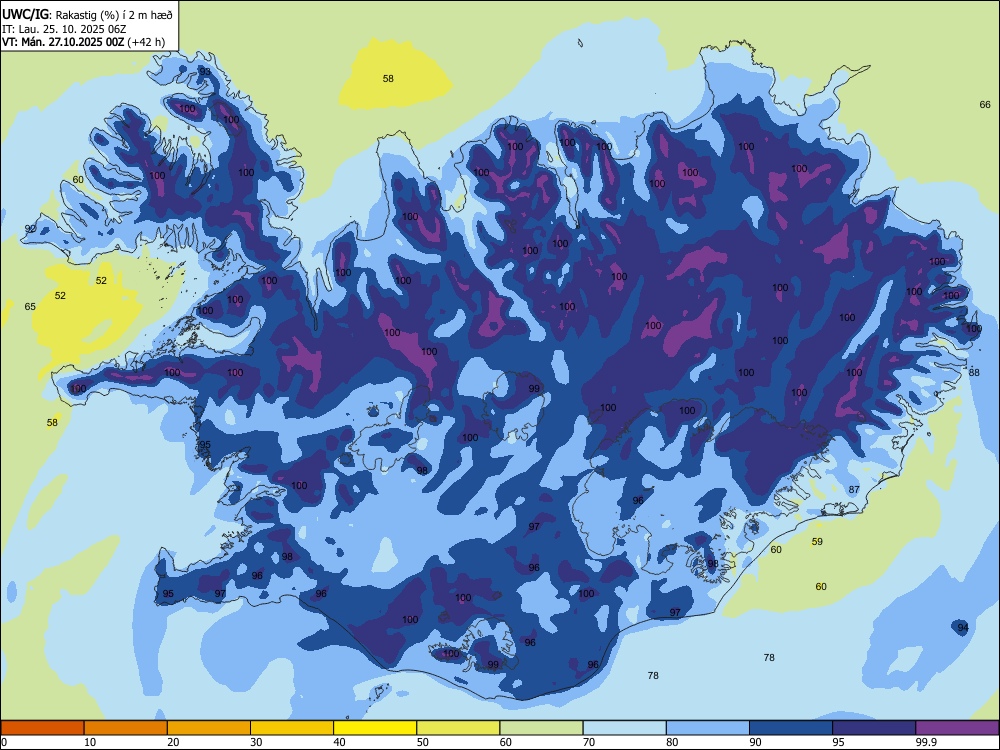Click the '65' value off the west coast

click(x=30, y=306)
